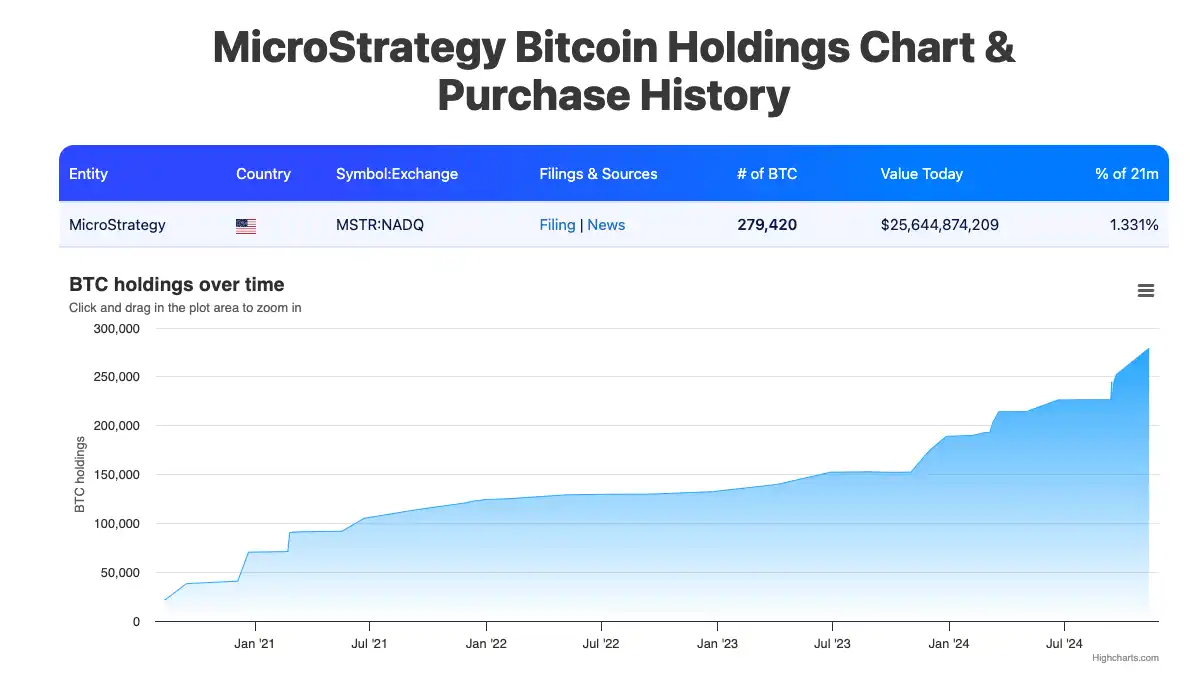The width and height of the screenshot is (1203, 676).
Task: Click the Jul '24 x-axis label
Action: tap(1064, 644)
